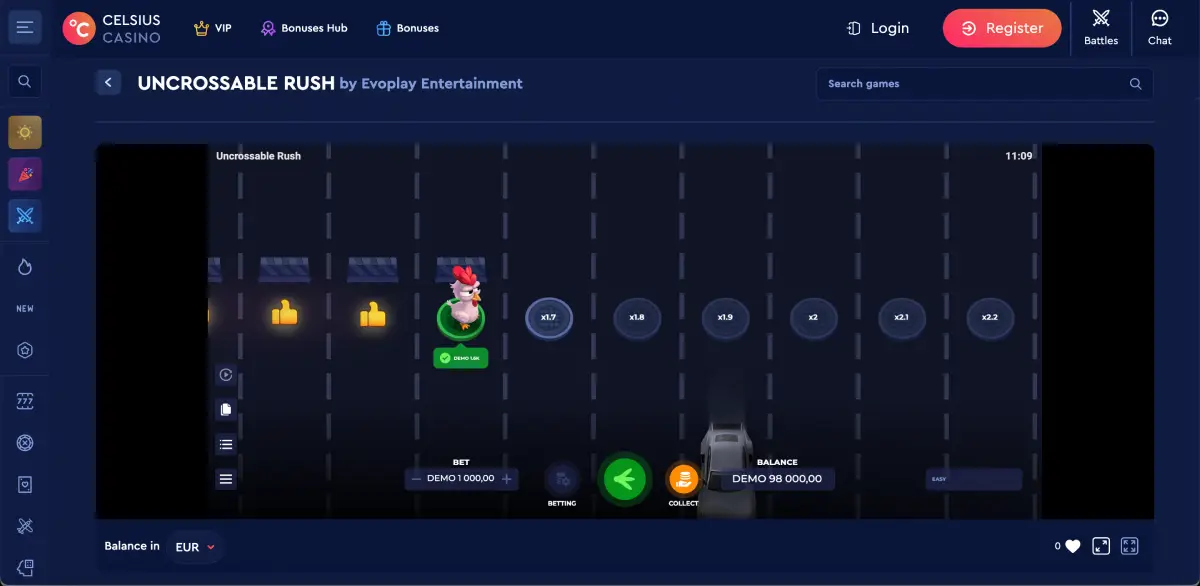Click the crossed swords sidebar icon
The height and width of the screenshot is (586, 1200).
25,216
